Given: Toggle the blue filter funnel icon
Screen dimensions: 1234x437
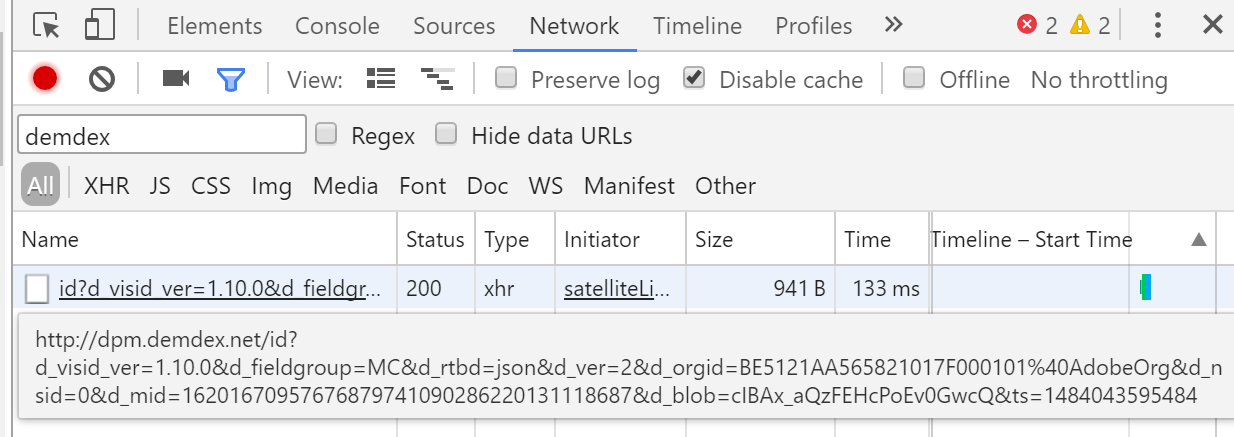Looking at the screenshot, I should tap(231, 79).
